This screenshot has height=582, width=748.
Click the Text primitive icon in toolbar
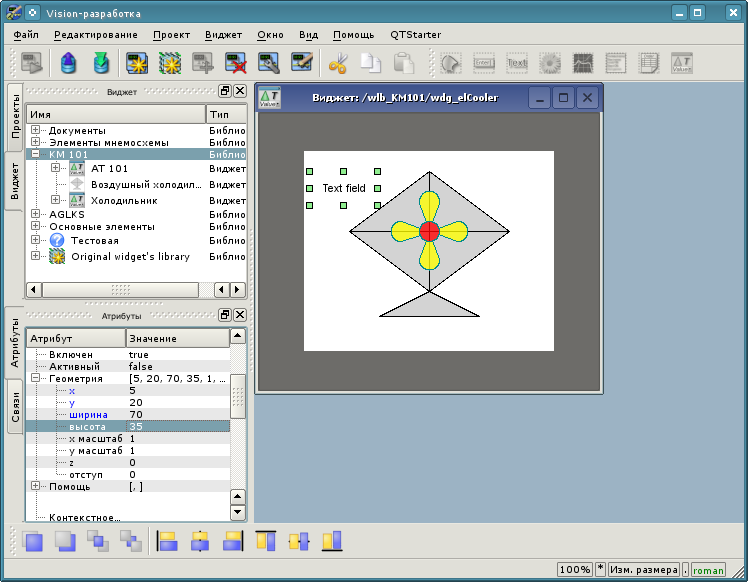(517, 63)
